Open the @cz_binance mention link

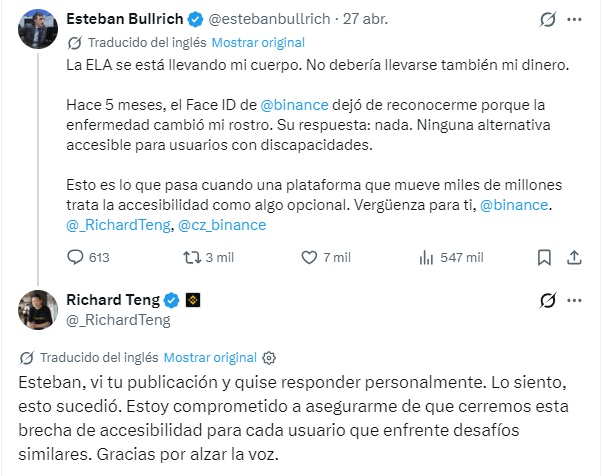point(221,225)
